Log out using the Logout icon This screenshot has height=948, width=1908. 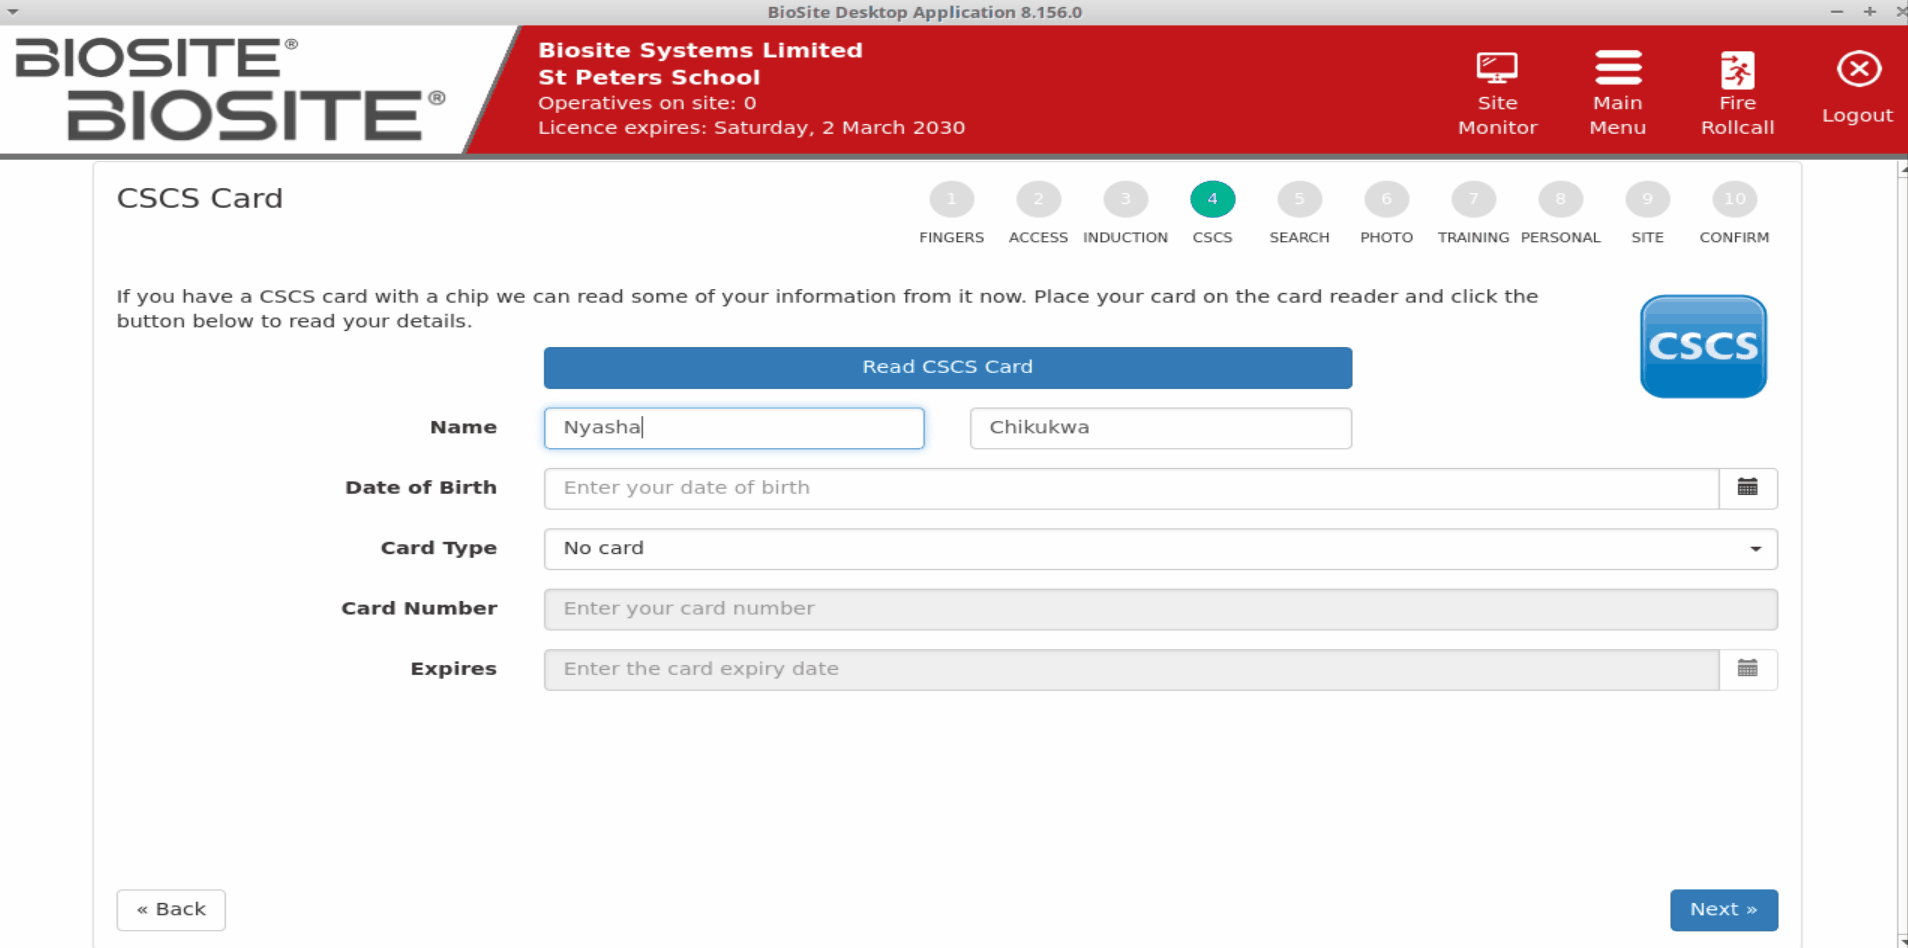pyautogui.click(x=1857, y=87)
